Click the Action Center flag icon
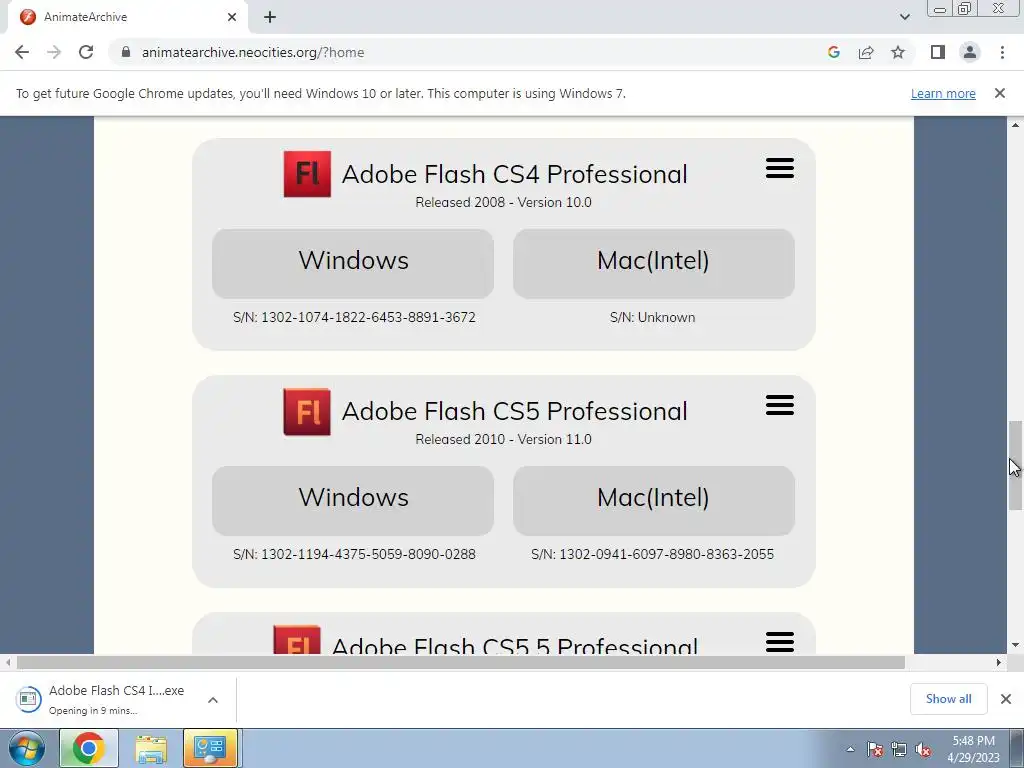This screenshot has height=768, width=1024. point(875,749)
